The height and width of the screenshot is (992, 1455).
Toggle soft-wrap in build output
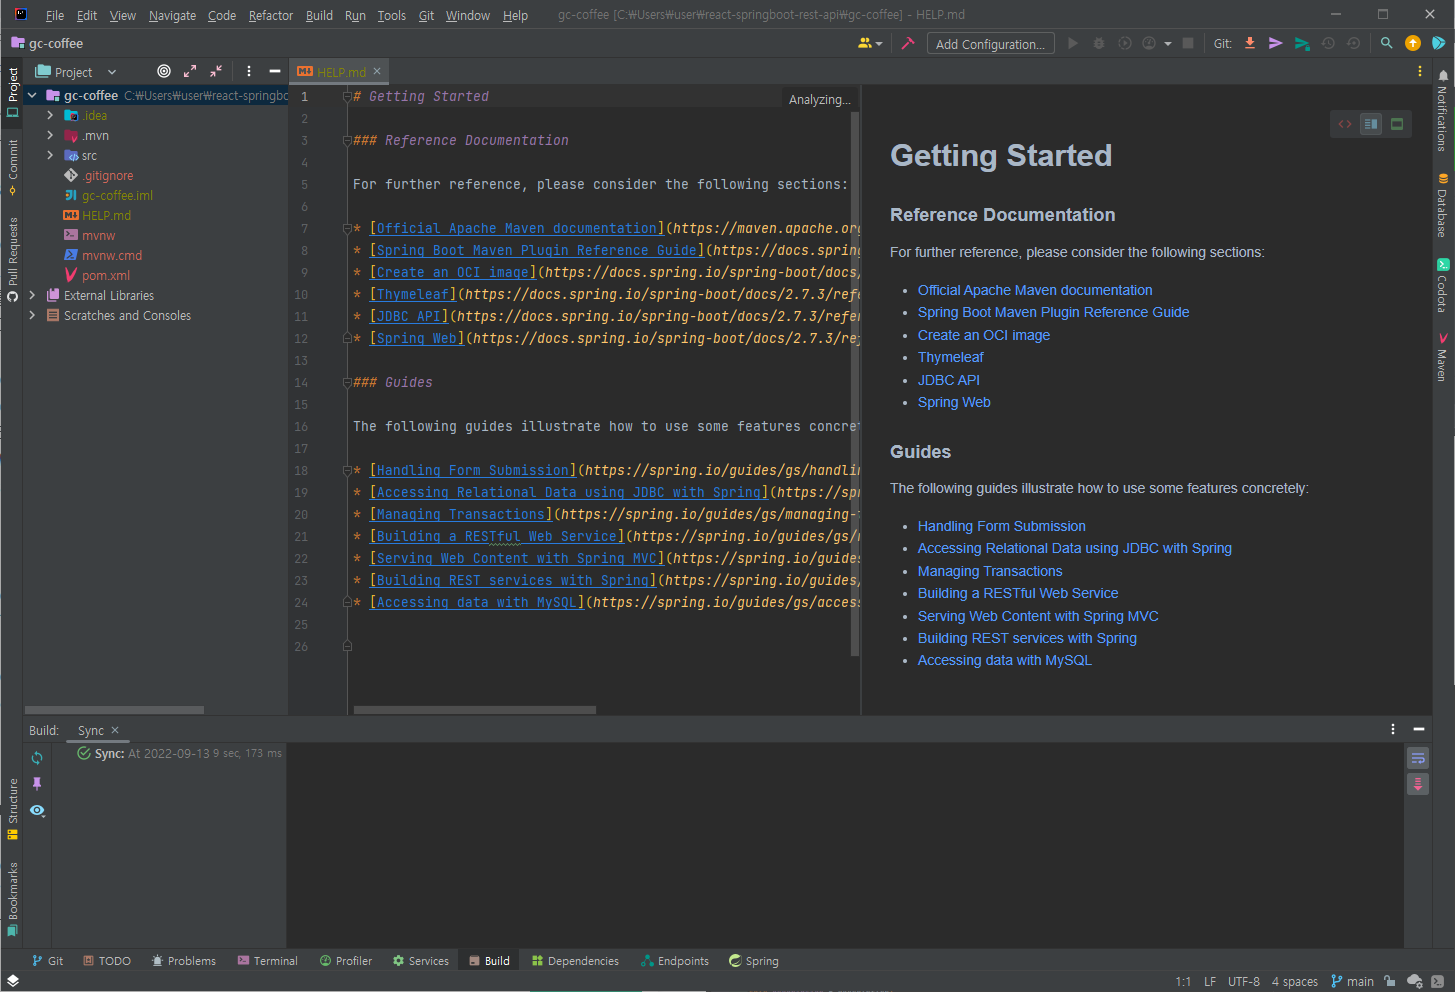point(1417,758)
